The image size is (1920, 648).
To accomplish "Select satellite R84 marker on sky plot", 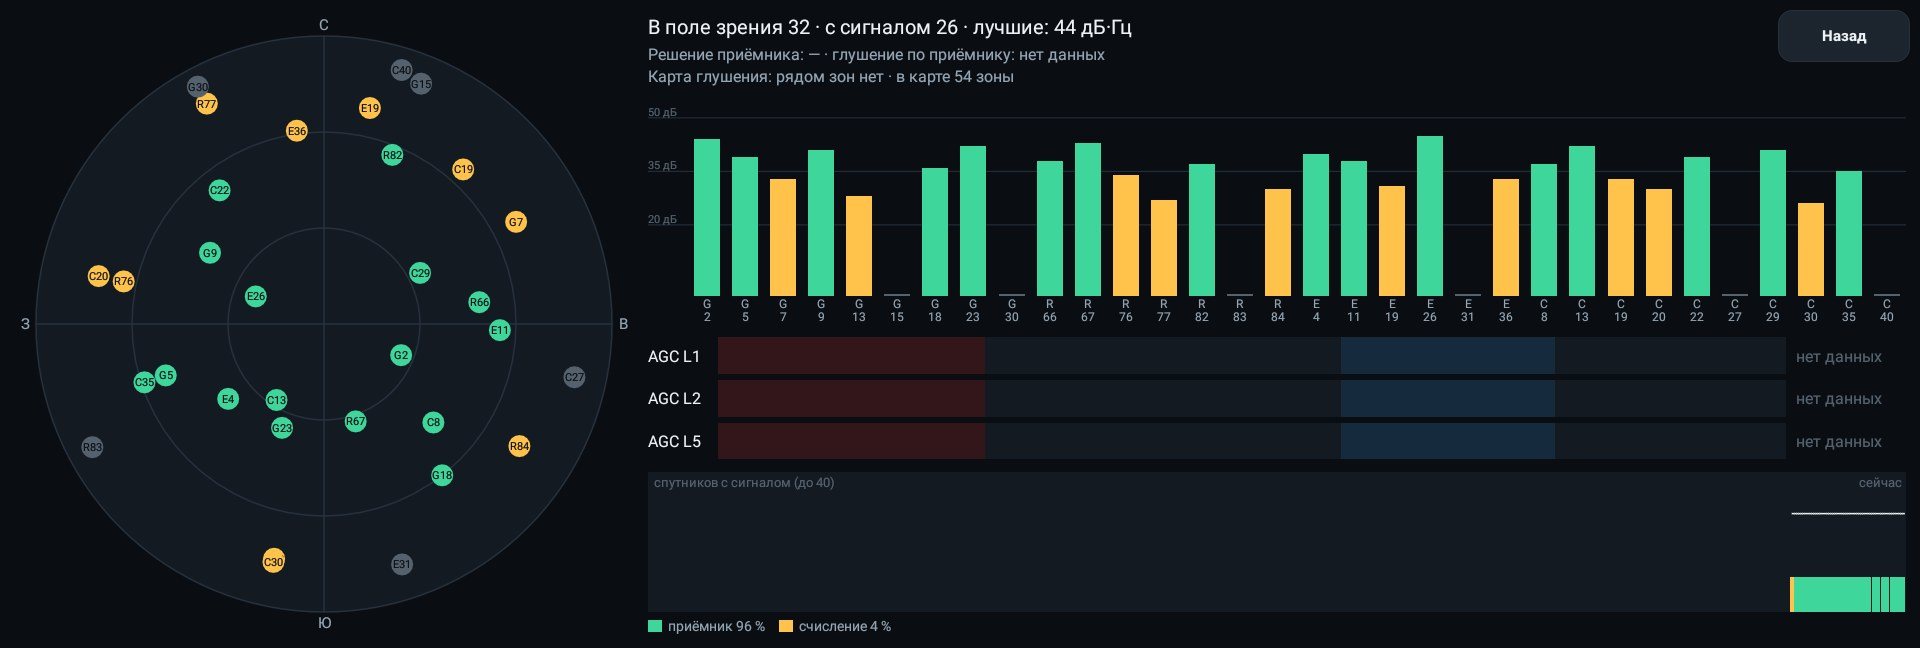I will 519,446.
